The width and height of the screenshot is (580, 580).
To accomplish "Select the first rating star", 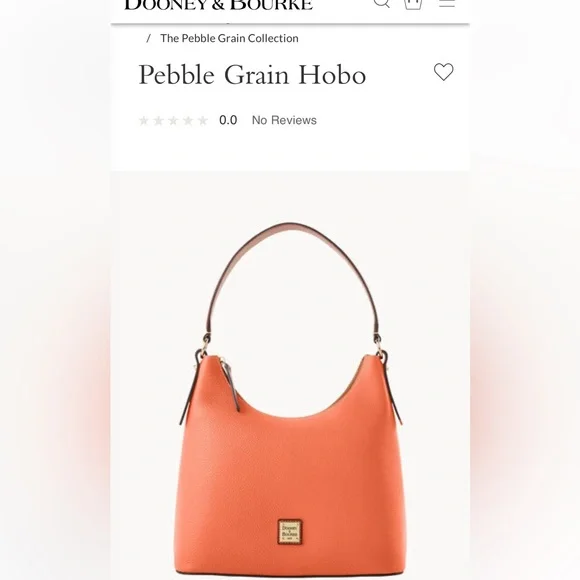I will (x=144, y=121).
